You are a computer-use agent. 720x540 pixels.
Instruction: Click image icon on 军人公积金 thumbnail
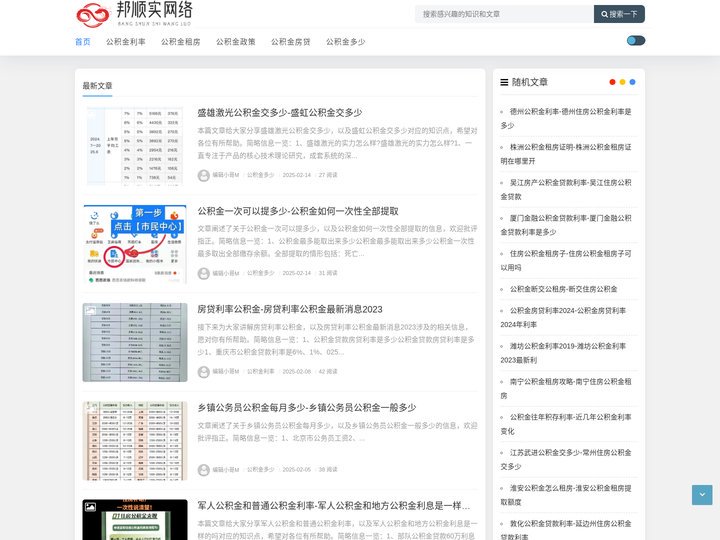(90, 507)
